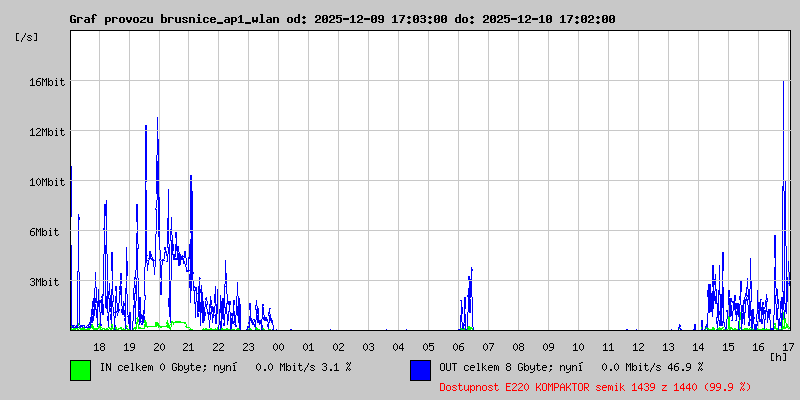The width and height of the screenshot is (800, 400).
Task: Click the hour 15 x-axis label
Action: coord(728,347)
